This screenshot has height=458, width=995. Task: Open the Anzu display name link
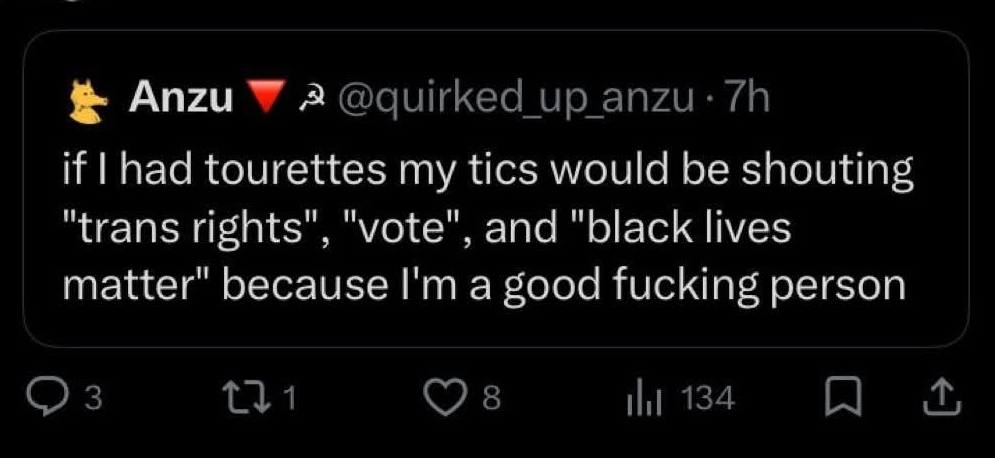pyautogui.click(x=182, y=97)
